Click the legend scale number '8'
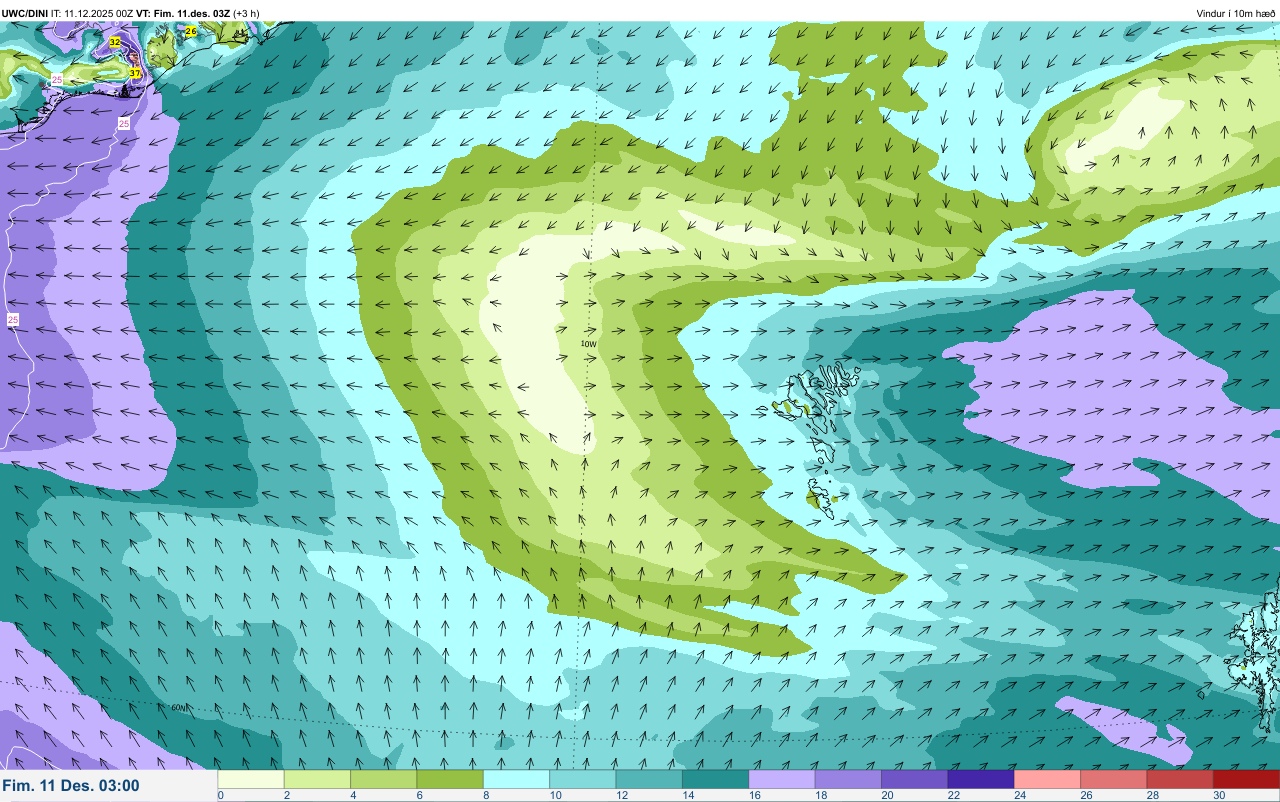Image resolution: width=1280 pixels, height=802 pixels. click(x=485, y=795)
